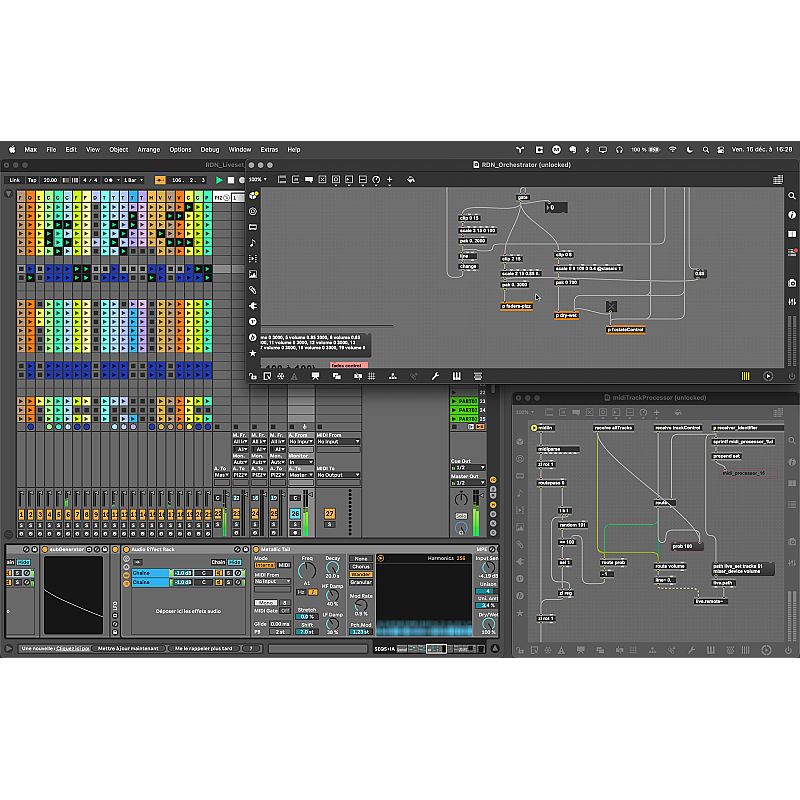Click the plus icon to add a new Max object

tap(390, 180)
